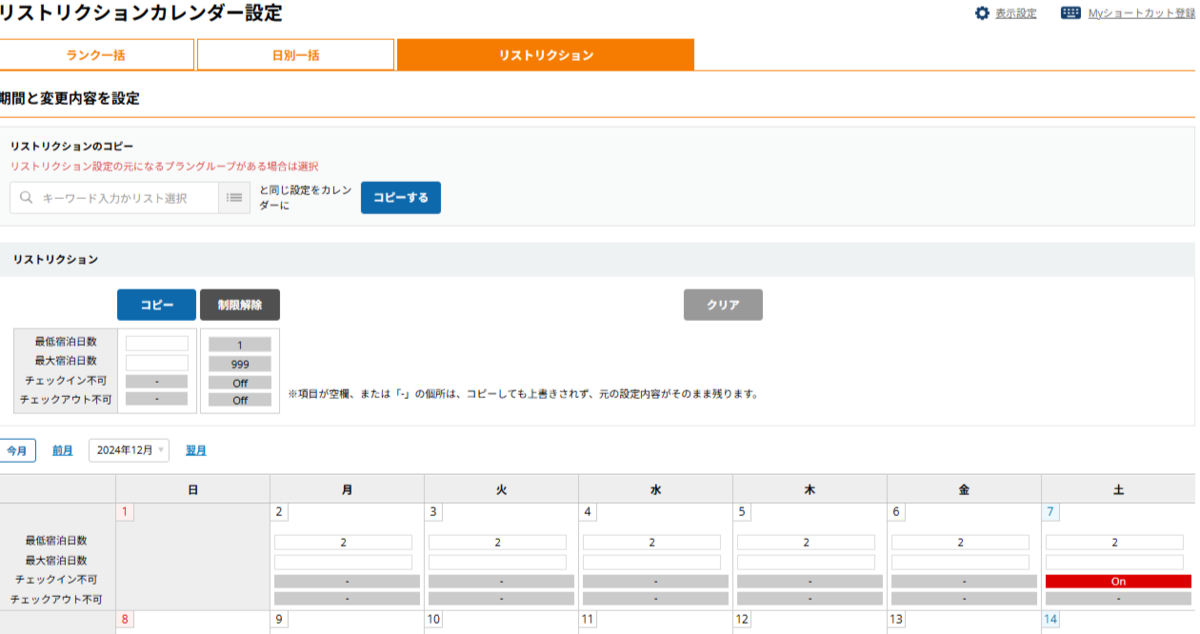Click the コピーする button
This screenshot has height=634, width=1200.
tap(401, 198)
